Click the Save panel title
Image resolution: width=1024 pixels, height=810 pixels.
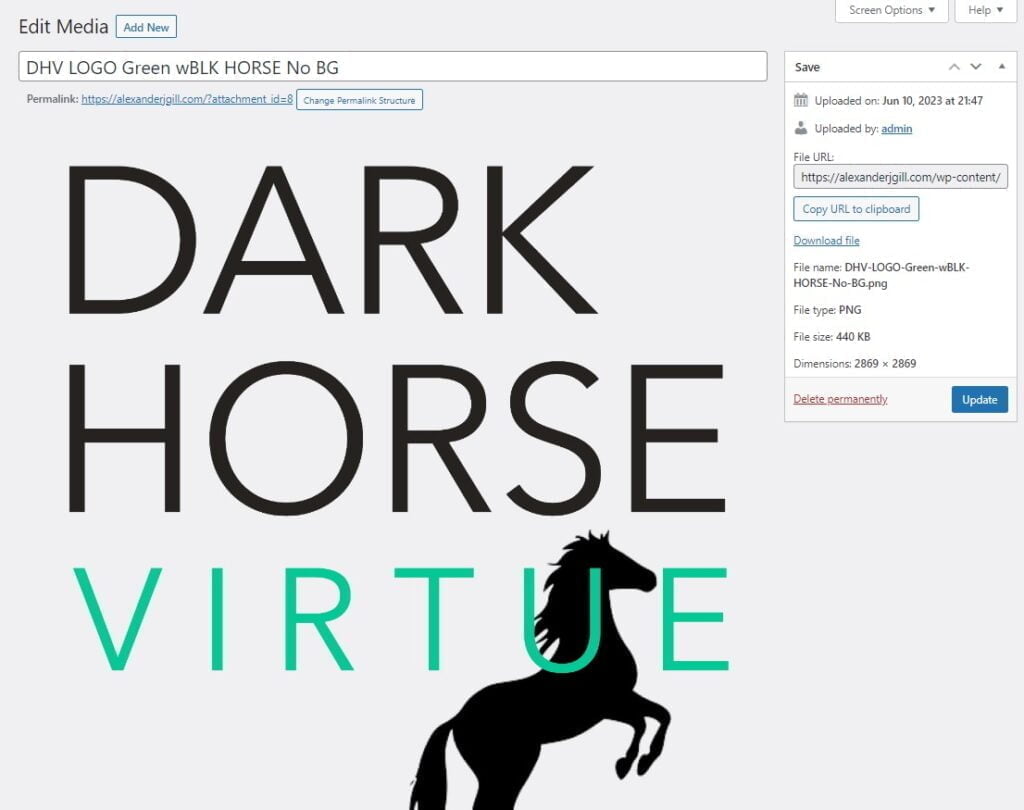point(807,67)
